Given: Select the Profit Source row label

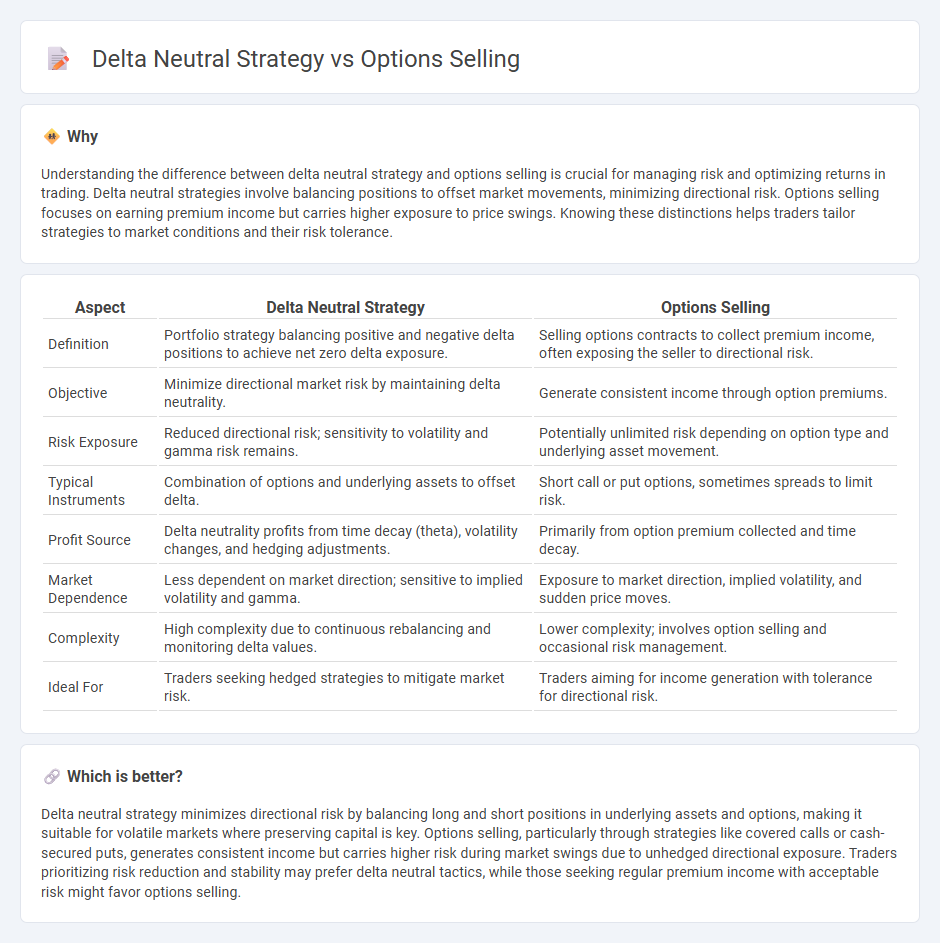Looking at the screenshot, I should 89,540.
